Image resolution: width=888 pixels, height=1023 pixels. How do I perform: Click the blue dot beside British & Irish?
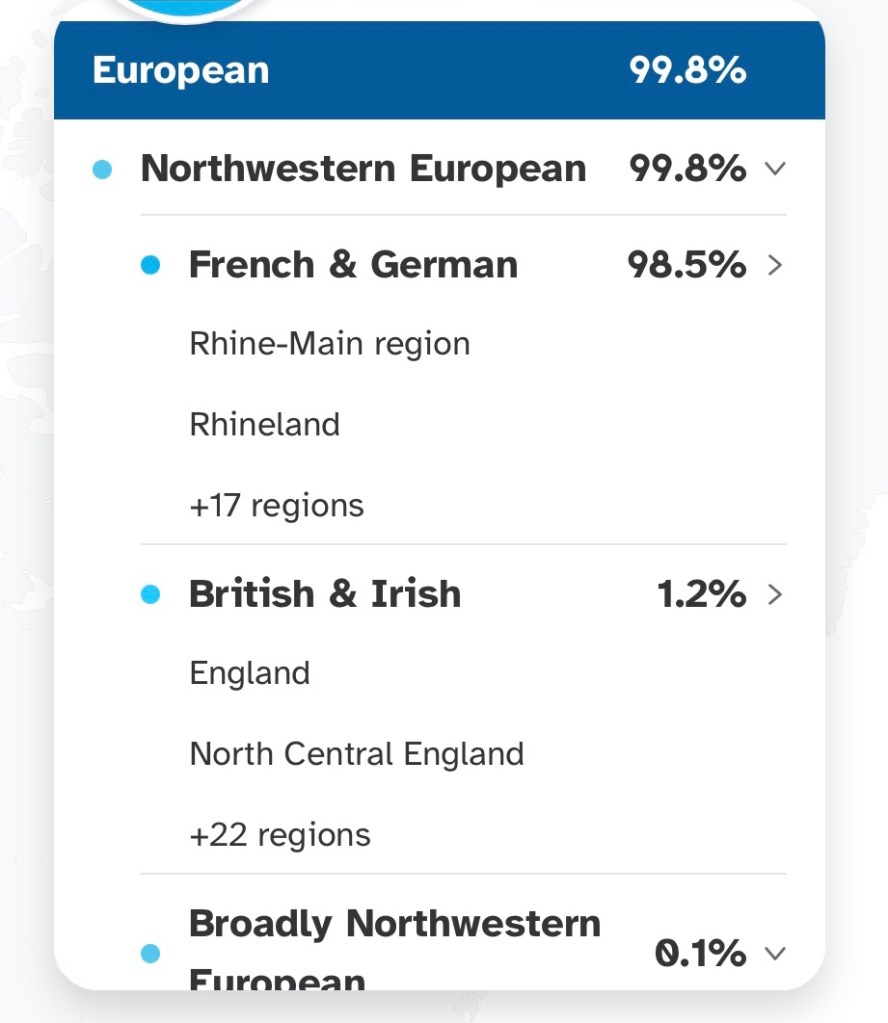(151, 595)
